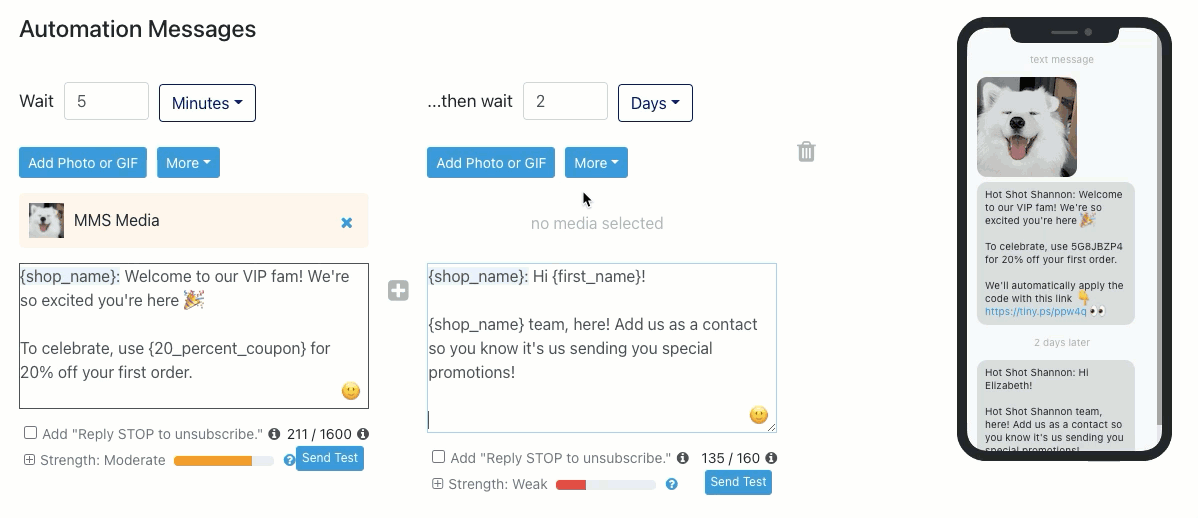
Task: Open the Minutes unit dropdown
Action: (x=207, y=103)
